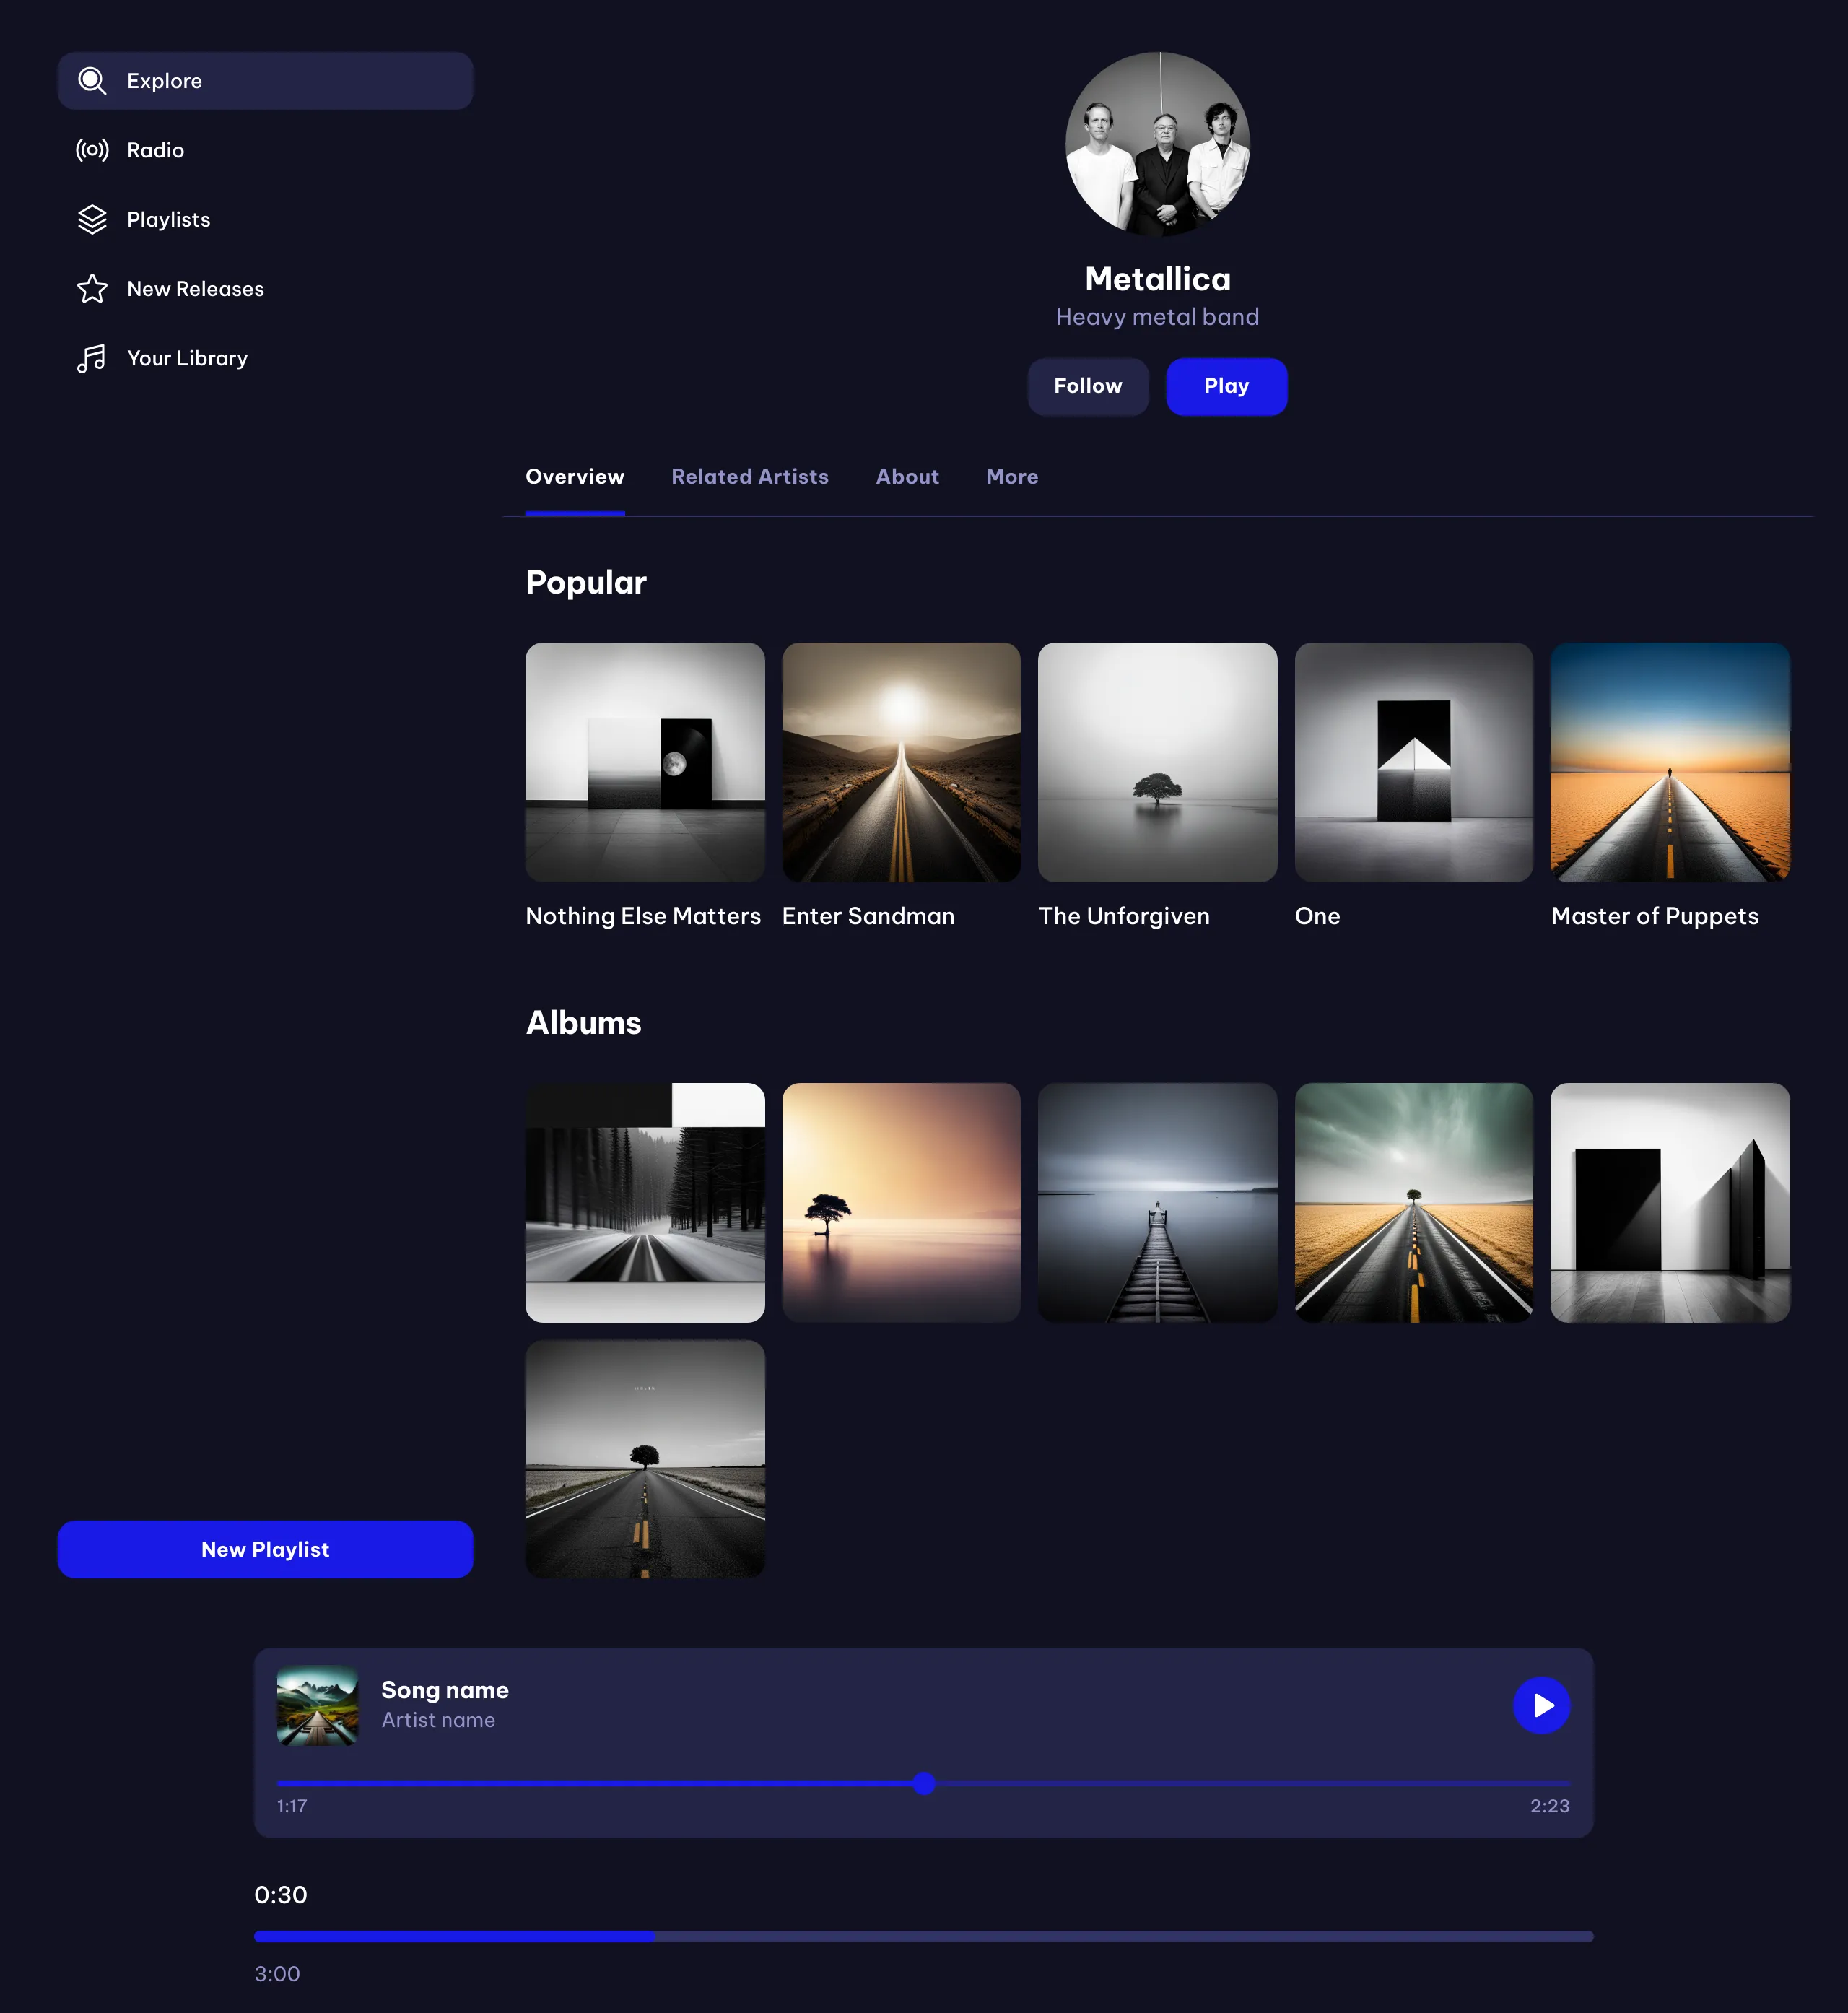Switch to the Overview tab
The height and width of the screenshot is (2013, 1848).
click(575, 477)
